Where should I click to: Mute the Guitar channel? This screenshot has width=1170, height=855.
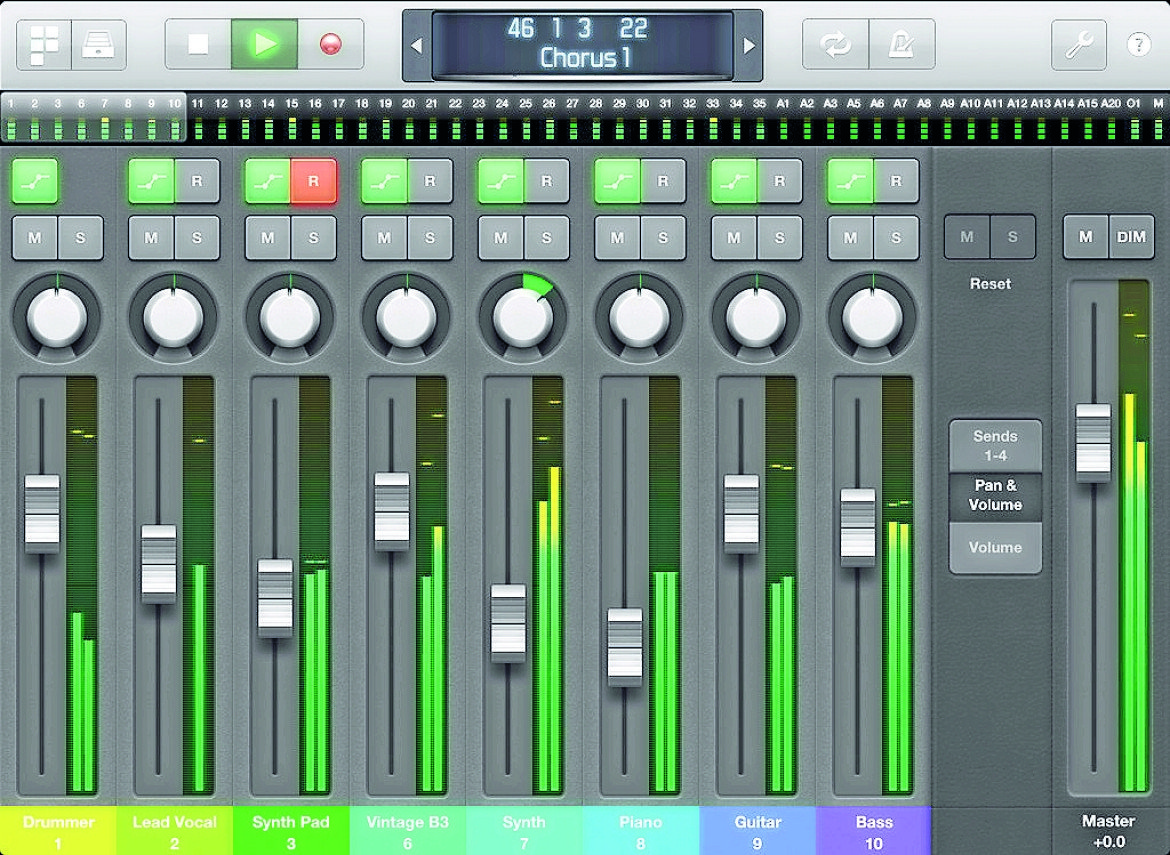734,238
